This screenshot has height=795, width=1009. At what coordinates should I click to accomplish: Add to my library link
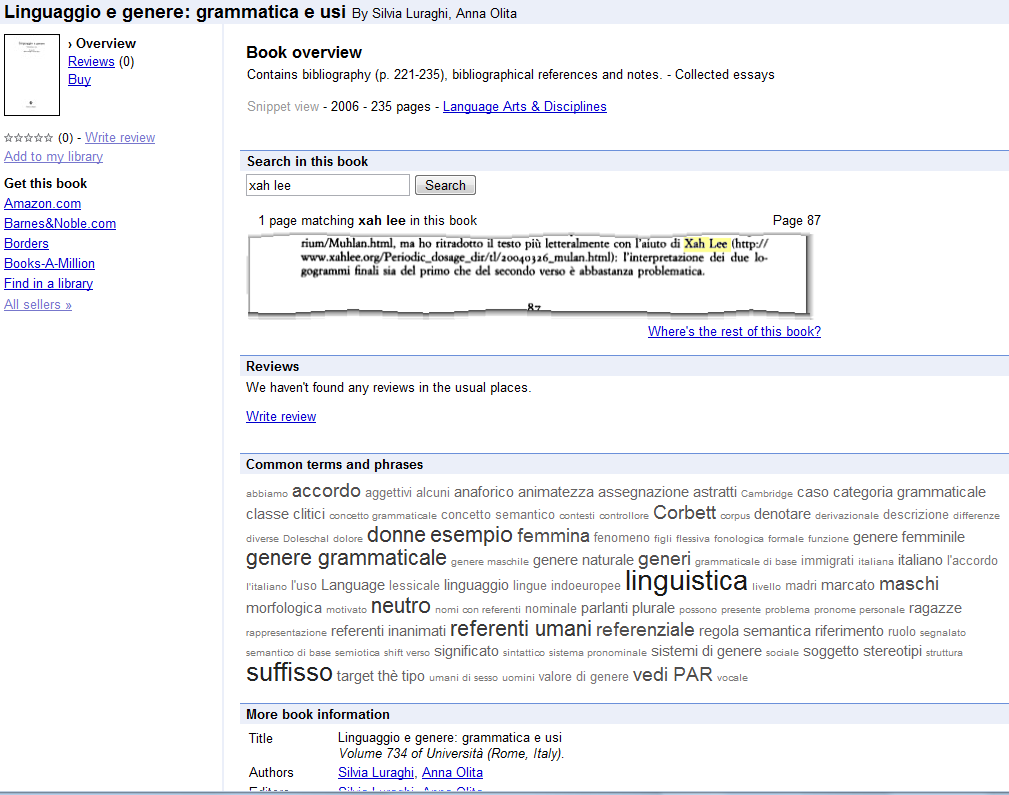[53, 156]
